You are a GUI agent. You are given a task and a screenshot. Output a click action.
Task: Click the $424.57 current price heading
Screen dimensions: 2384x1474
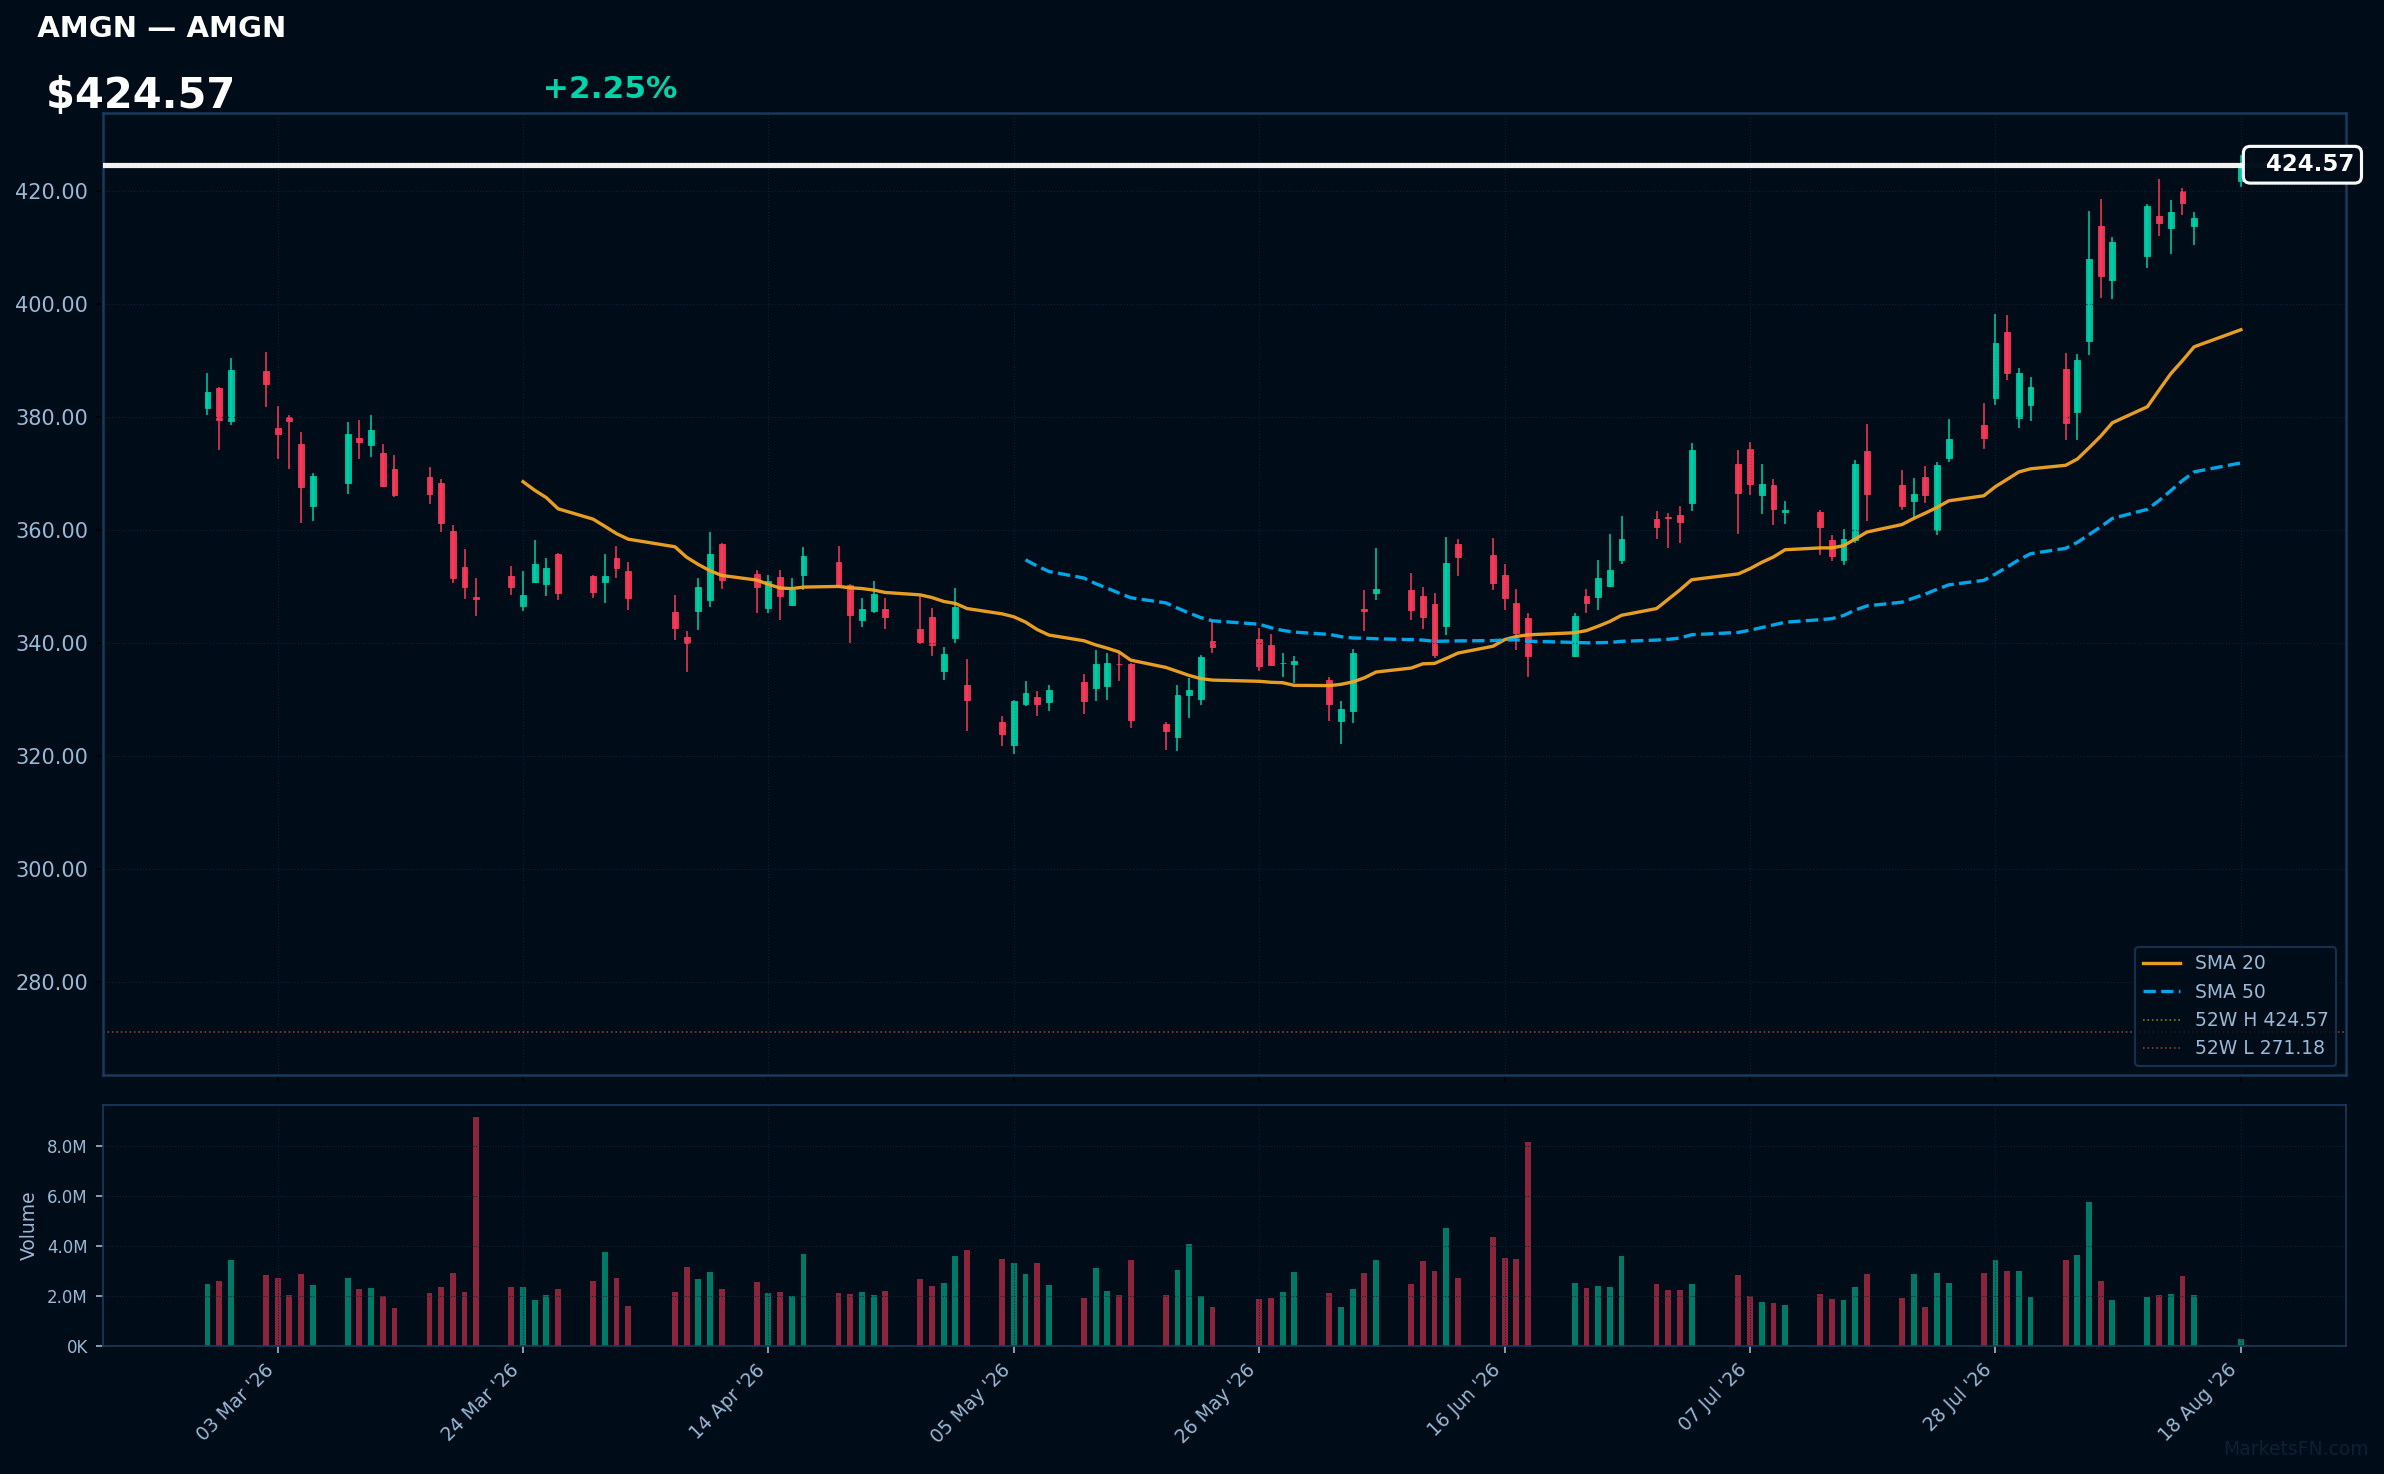pyautogui.click(x=140, y=94)
